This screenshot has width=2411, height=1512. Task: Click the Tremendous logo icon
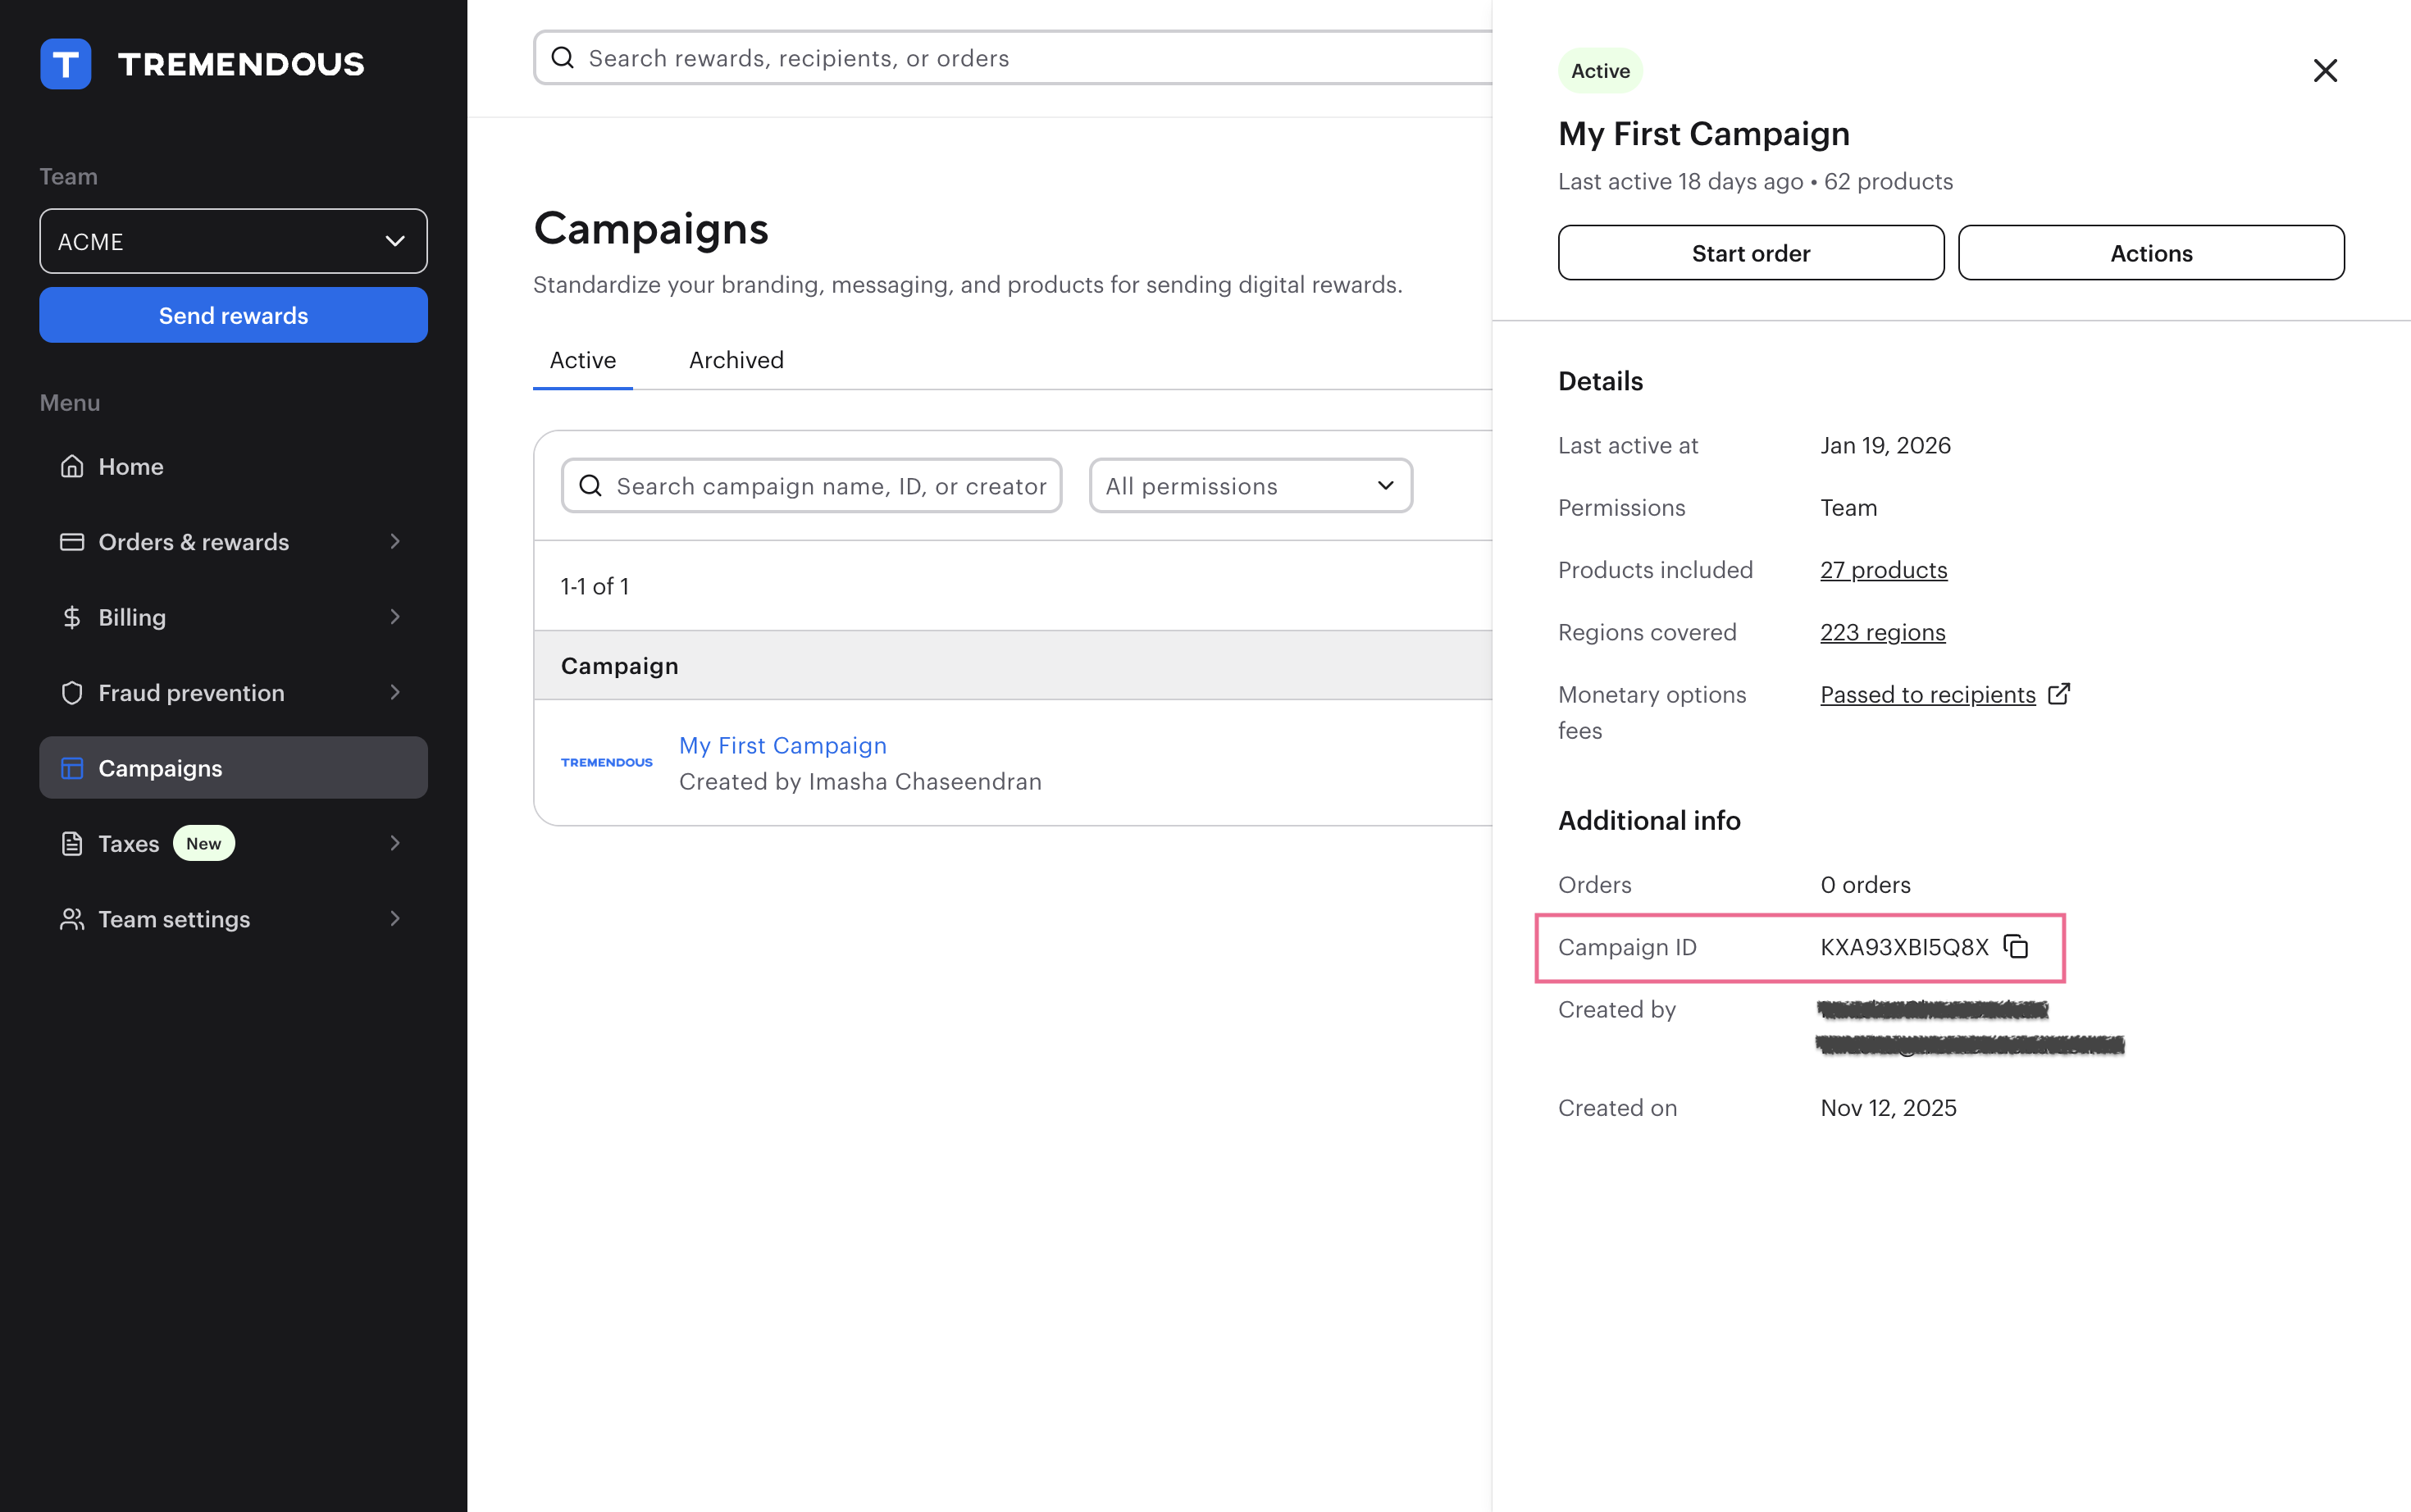pyautogui.click(x=66, y=64)
